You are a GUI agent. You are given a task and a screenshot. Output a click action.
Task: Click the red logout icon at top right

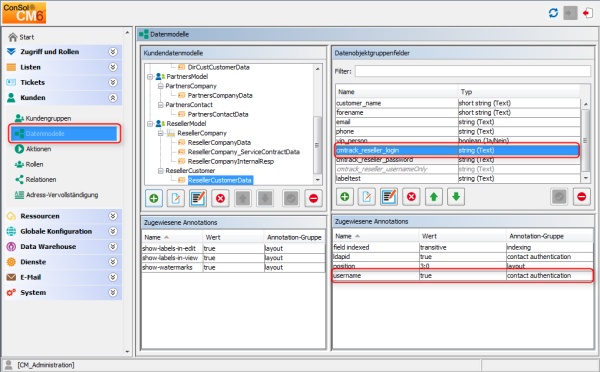(587, 13)
